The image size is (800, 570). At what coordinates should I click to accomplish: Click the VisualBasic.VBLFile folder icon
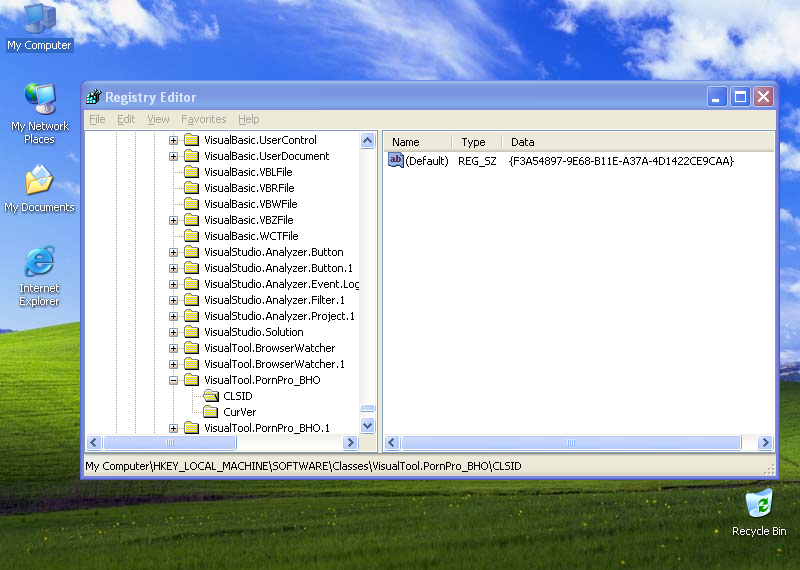click(191, 171)
